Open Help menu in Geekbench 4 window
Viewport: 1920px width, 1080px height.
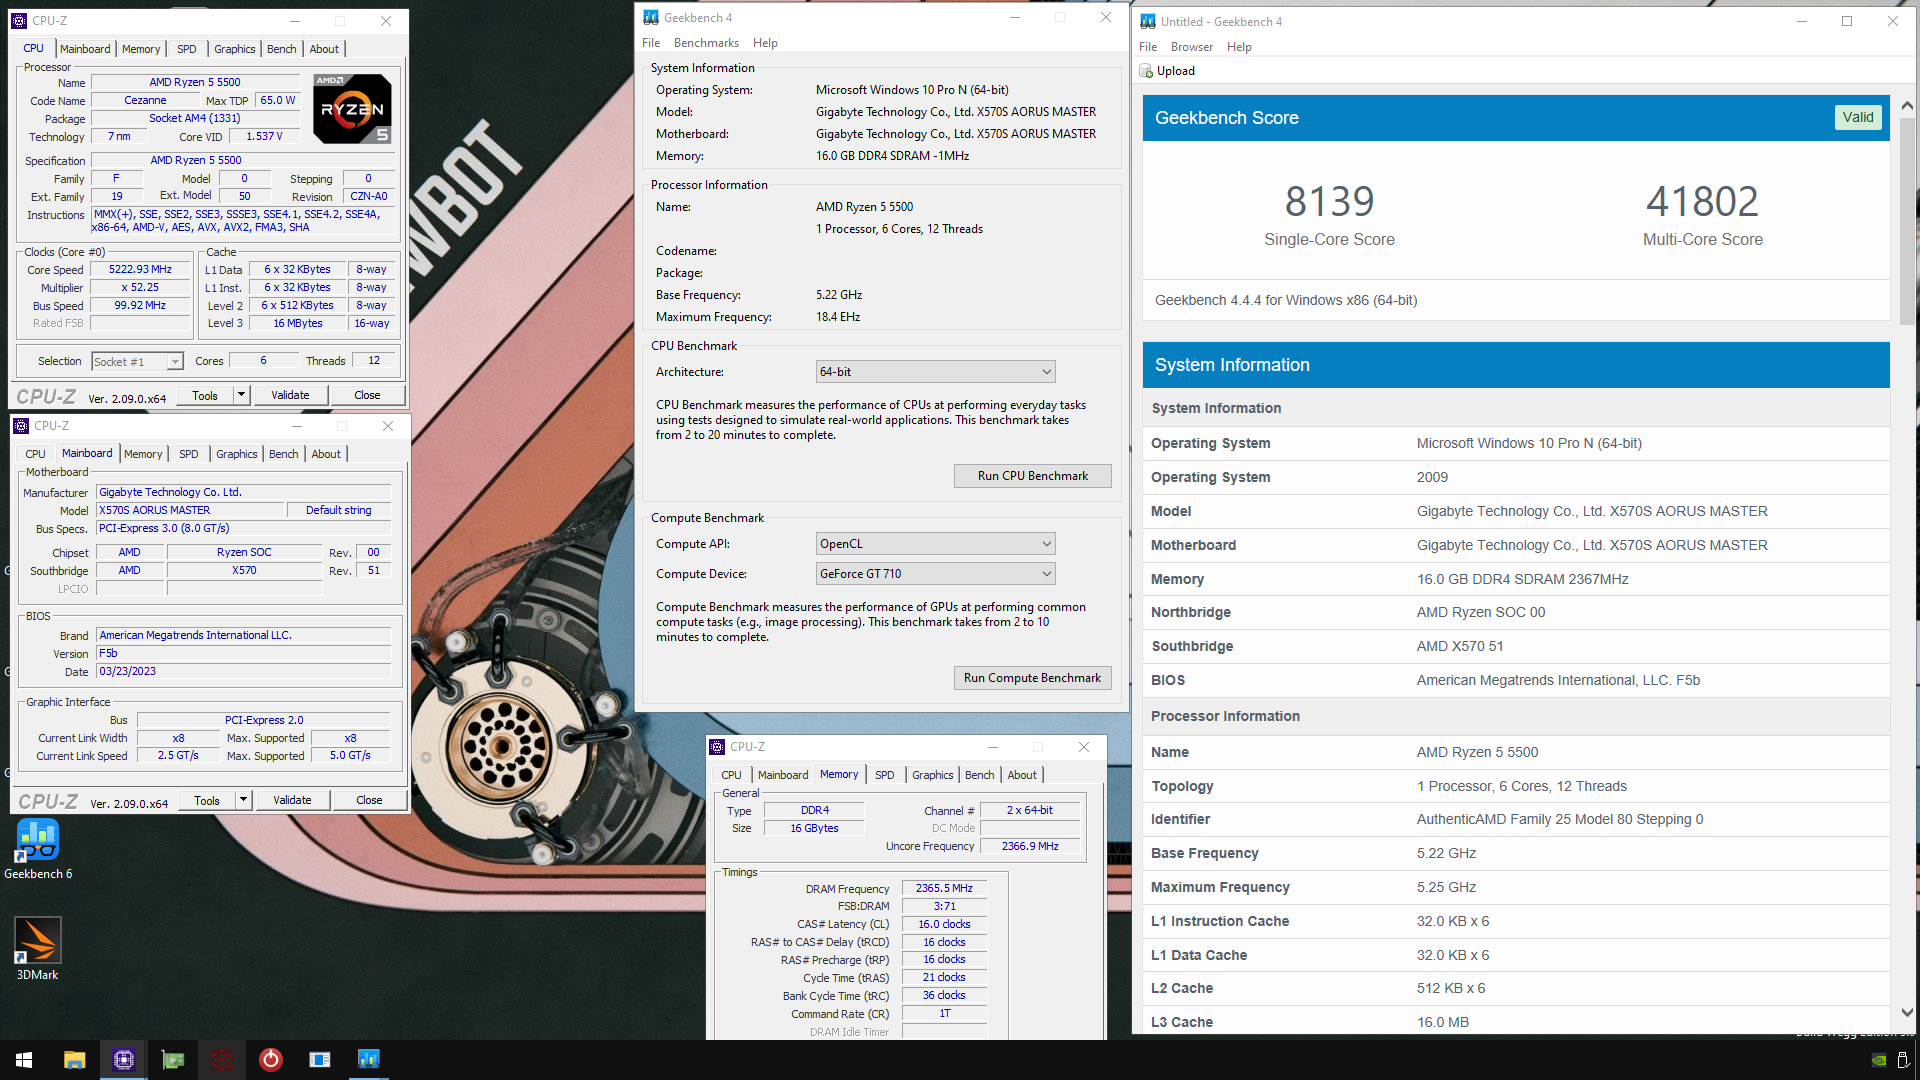coord(765,43)
